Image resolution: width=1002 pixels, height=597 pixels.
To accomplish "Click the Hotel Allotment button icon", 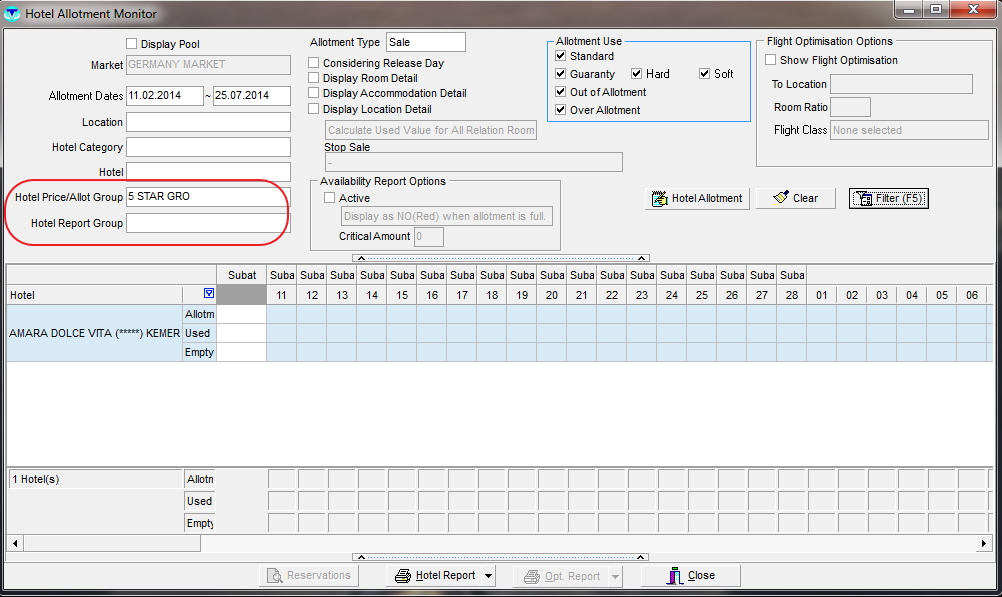I will 660,198.
